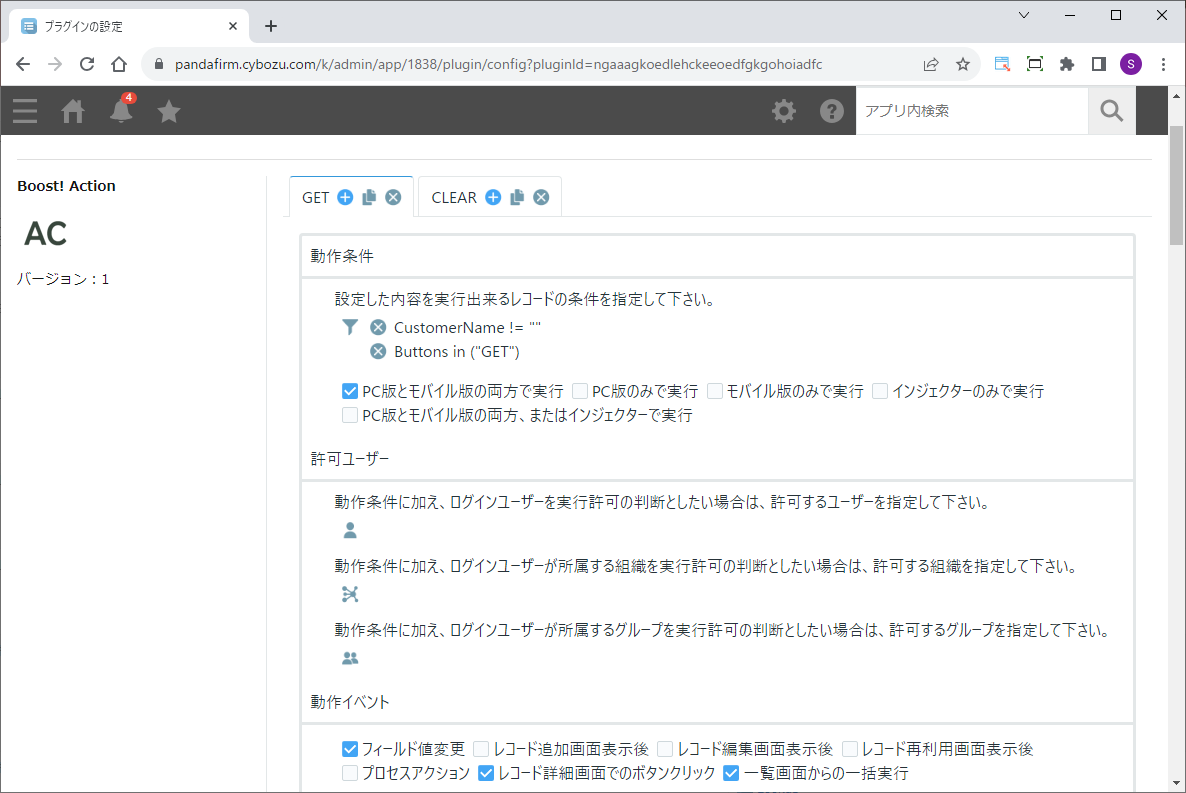
Task: Select permitted groups via group icon
Action: coord(350,659)
